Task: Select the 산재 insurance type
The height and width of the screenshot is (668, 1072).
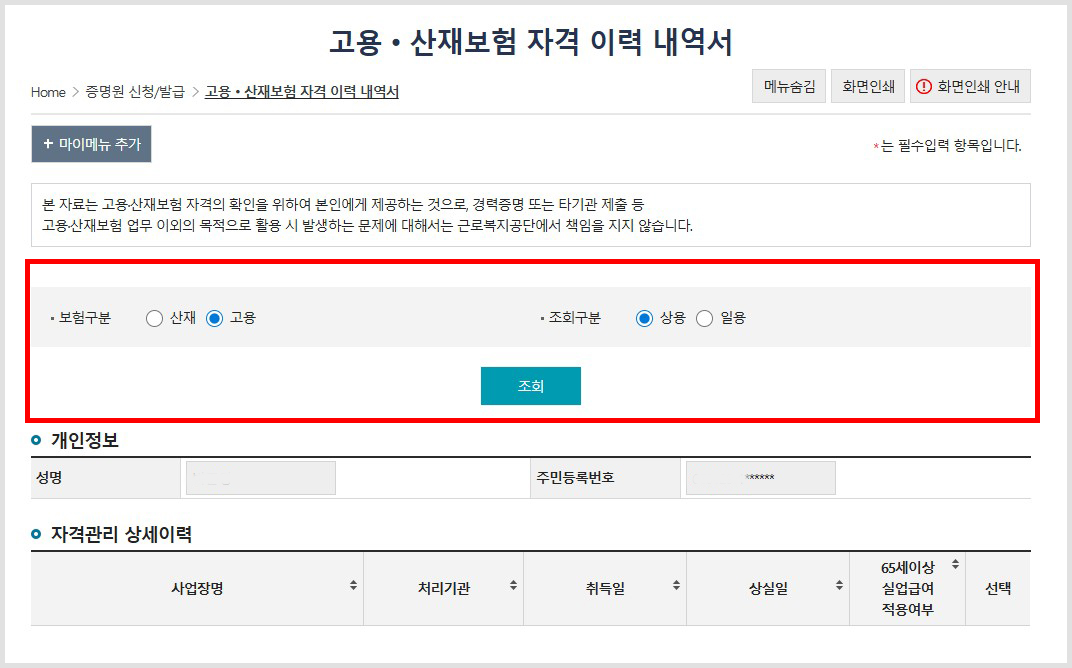Action: click(155, 318)
